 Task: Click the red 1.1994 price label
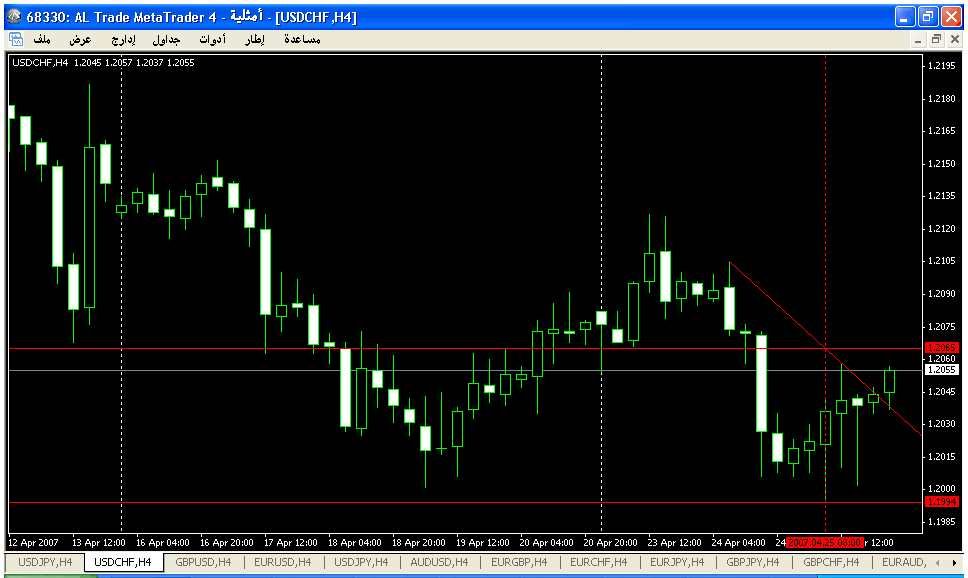pyautogui.click(x=941, y=501)
